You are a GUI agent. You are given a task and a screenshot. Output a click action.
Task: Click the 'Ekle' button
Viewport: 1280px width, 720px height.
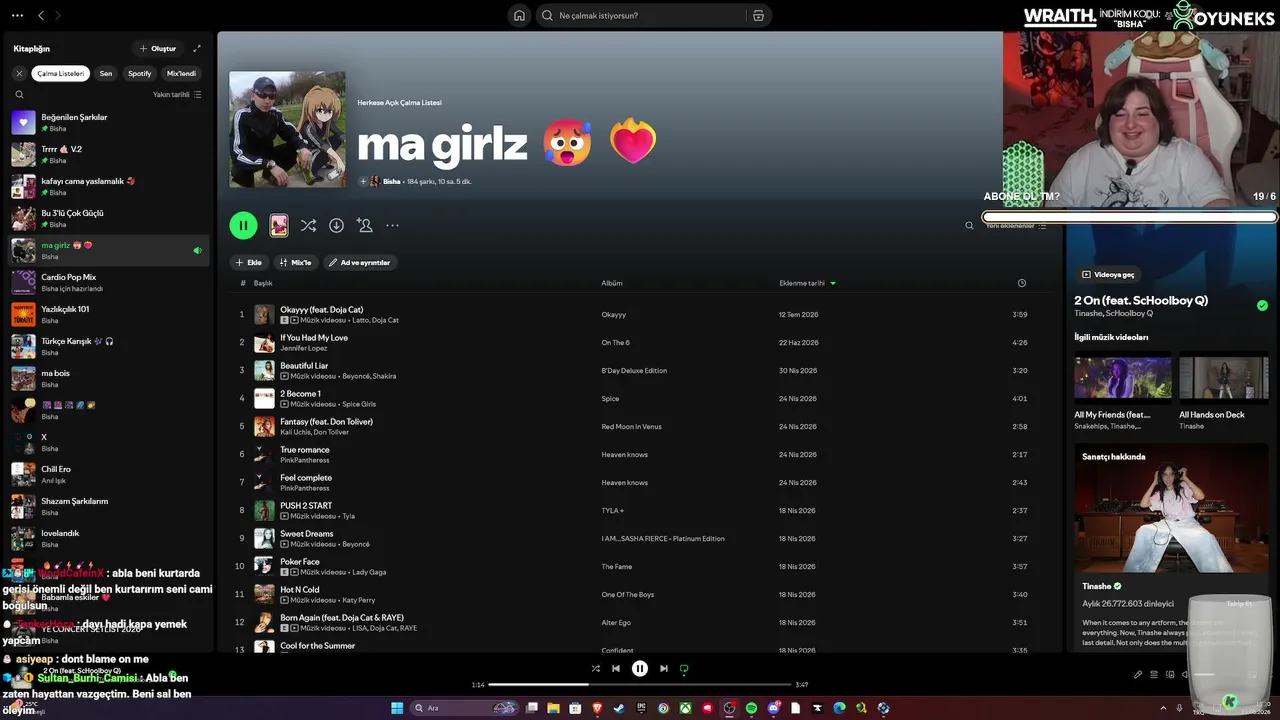pyautogui.click(x=248, y=262)
